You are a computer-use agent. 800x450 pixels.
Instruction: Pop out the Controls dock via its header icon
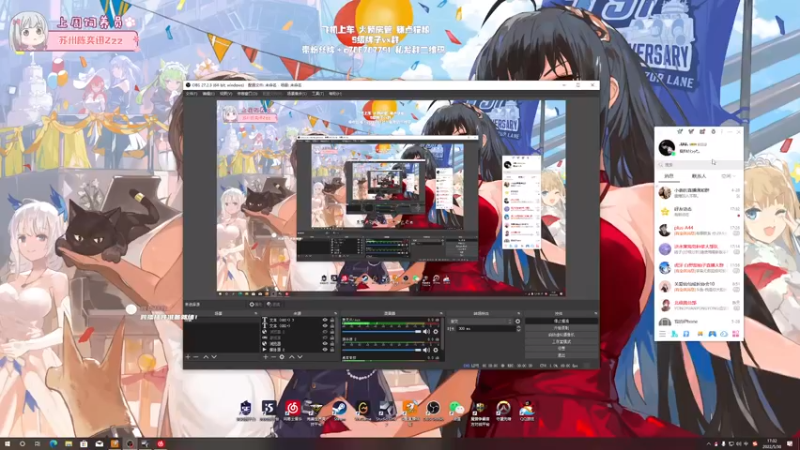tap(595, 313)
